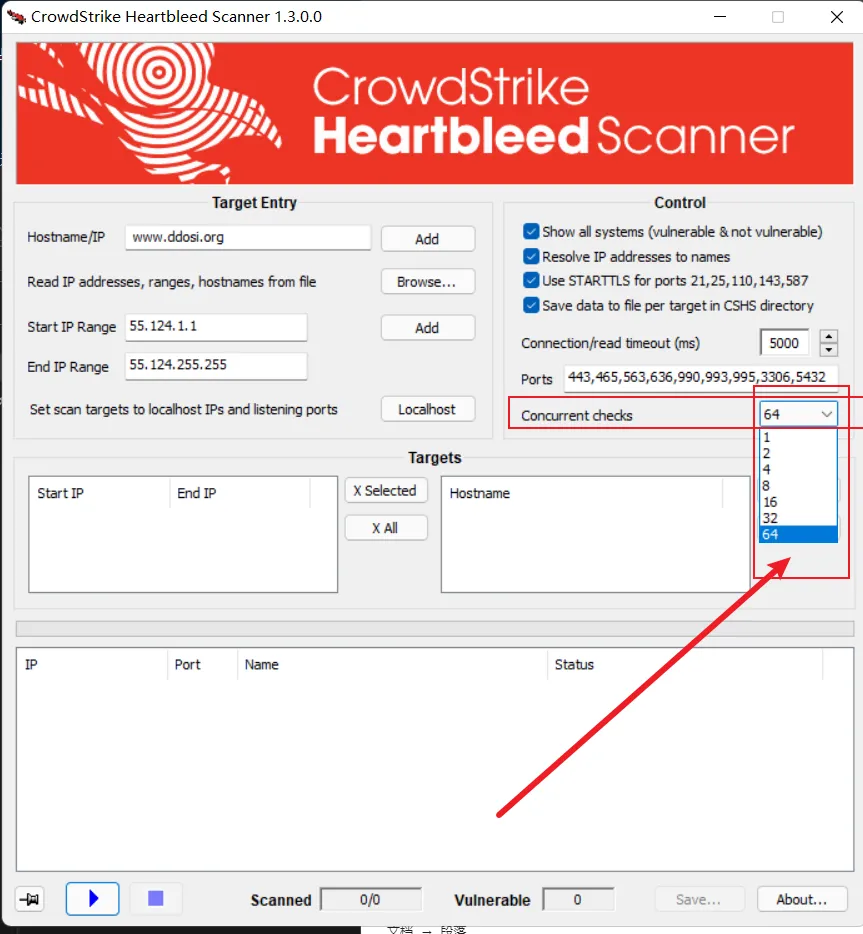The image size is (863, 934).
Task: Increase timeout with the up spinner arrow
Action: [828, 336]
